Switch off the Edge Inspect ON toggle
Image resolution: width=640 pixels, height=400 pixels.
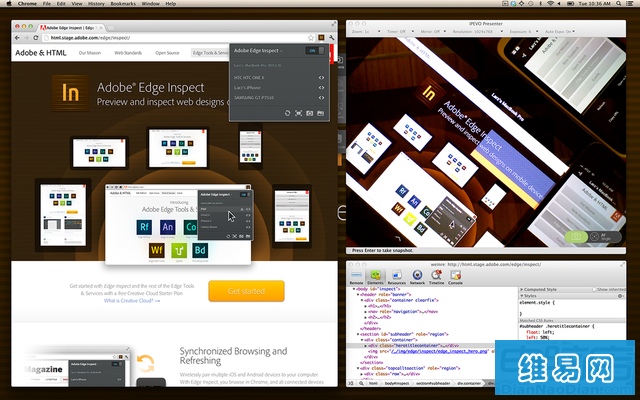click(x=315, y=51)
